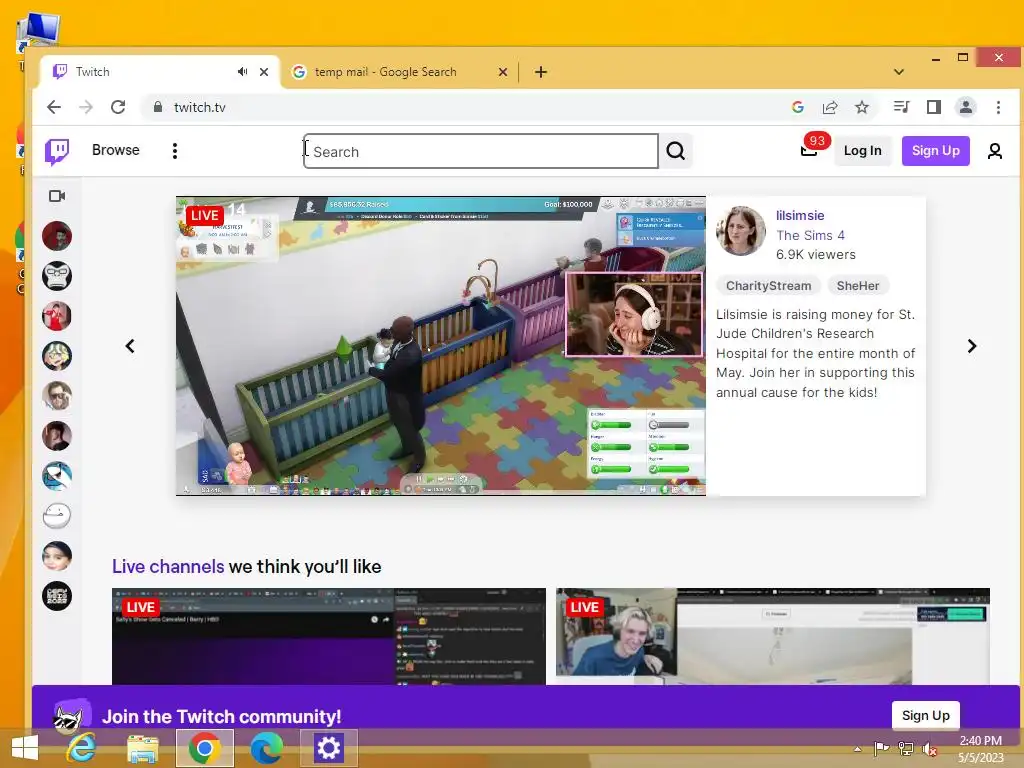Share this page icon in address bar
Image resolution: width=1024 pixels, height=768 pixels.
830,107
